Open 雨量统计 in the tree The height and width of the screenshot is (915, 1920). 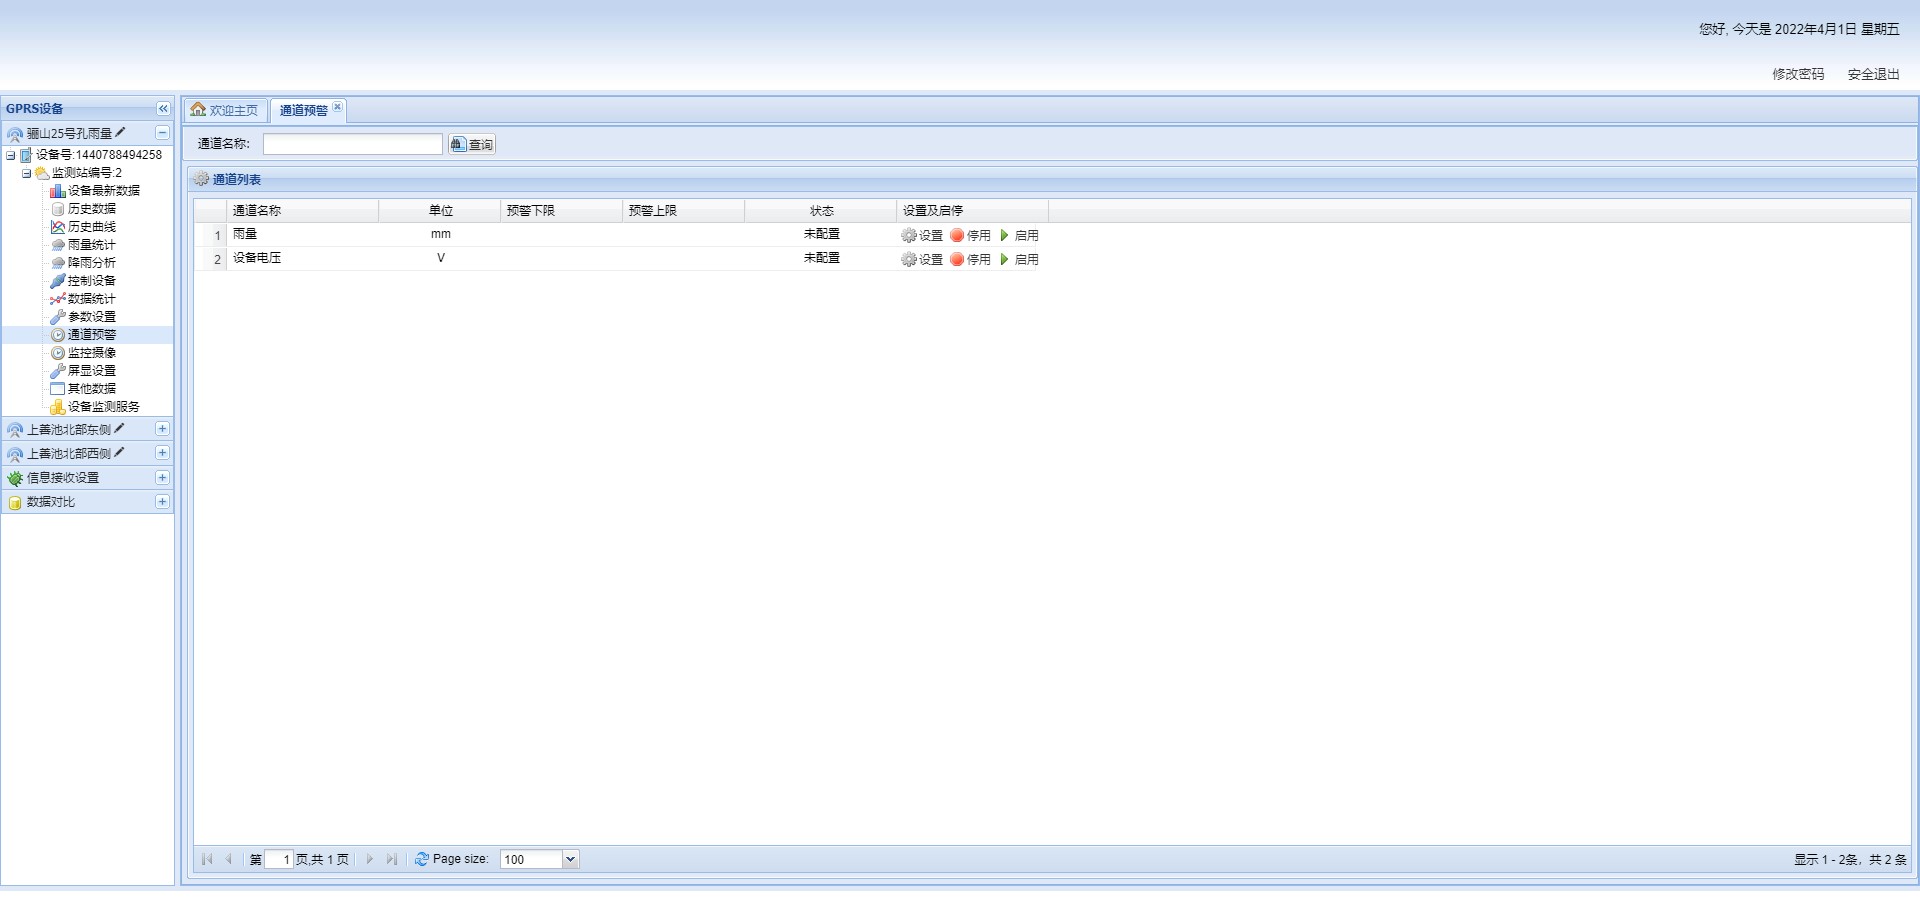[x=91, y=245]
